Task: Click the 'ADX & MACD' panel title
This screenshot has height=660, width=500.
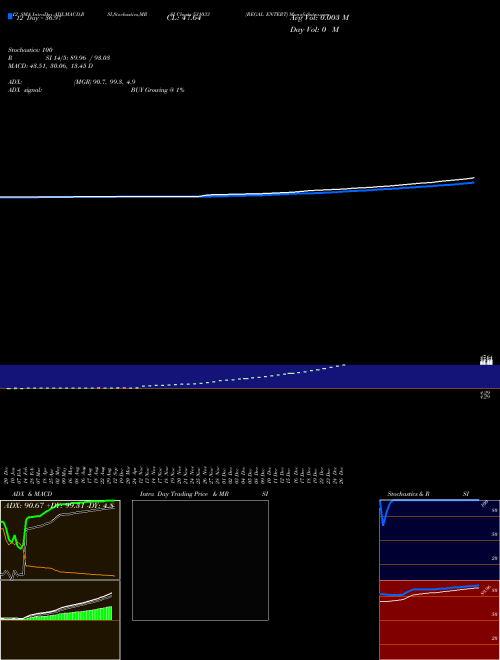Action: point(32,494)
